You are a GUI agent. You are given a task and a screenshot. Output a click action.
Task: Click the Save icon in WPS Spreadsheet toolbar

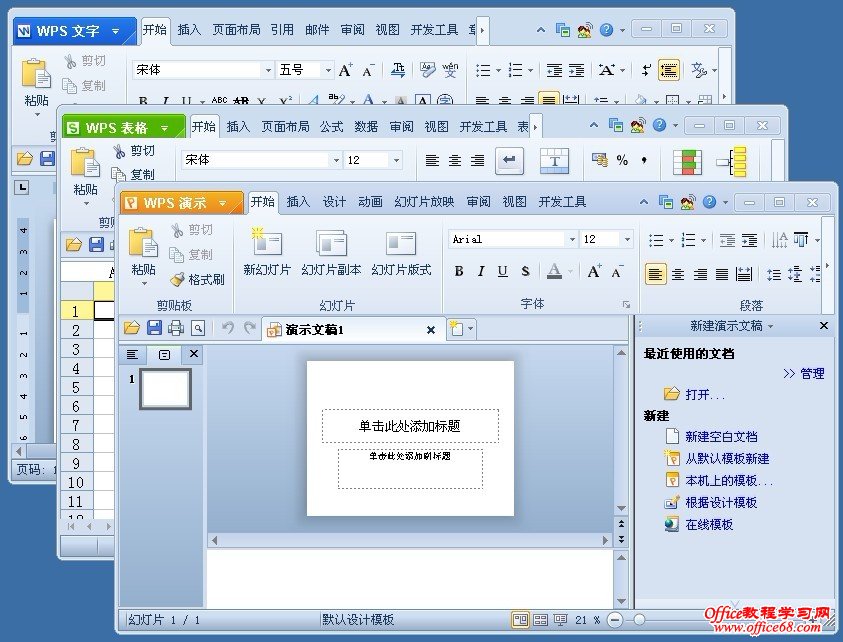pos(97,245)
